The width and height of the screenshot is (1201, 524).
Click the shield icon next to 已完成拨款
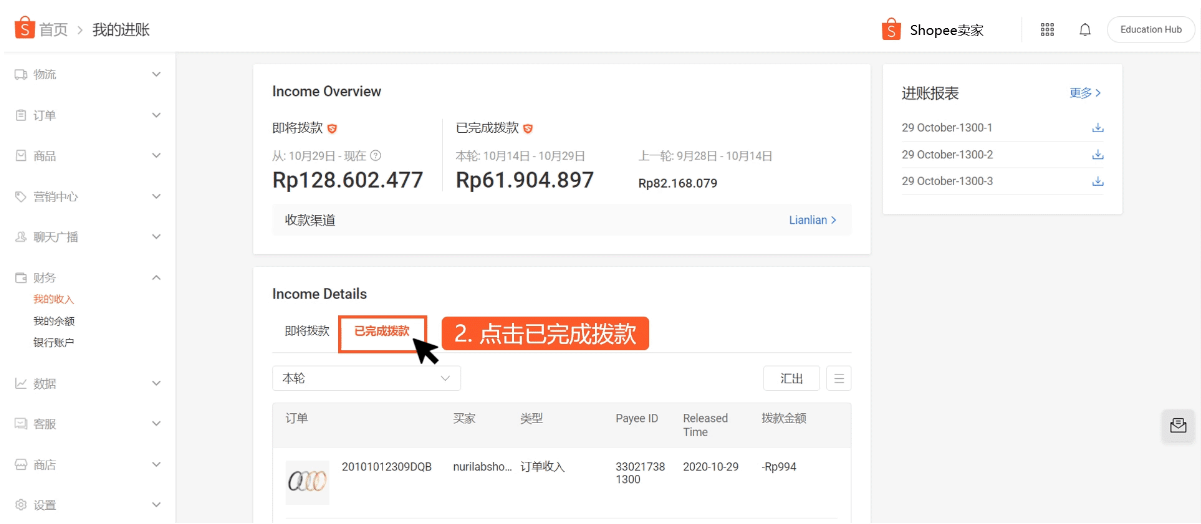point(528,128)
